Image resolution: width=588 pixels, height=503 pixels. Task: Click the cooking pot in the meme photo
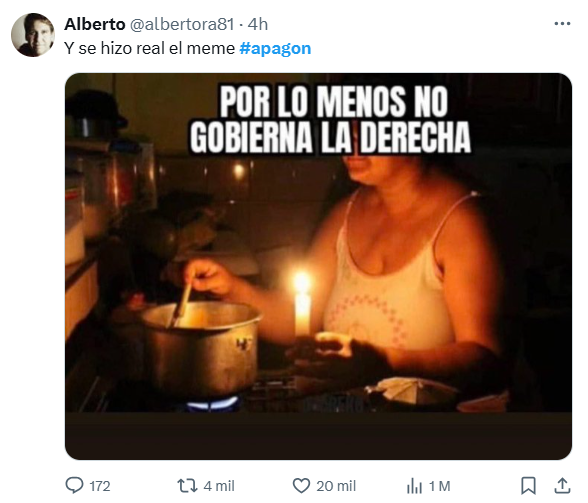click(201, 347)
